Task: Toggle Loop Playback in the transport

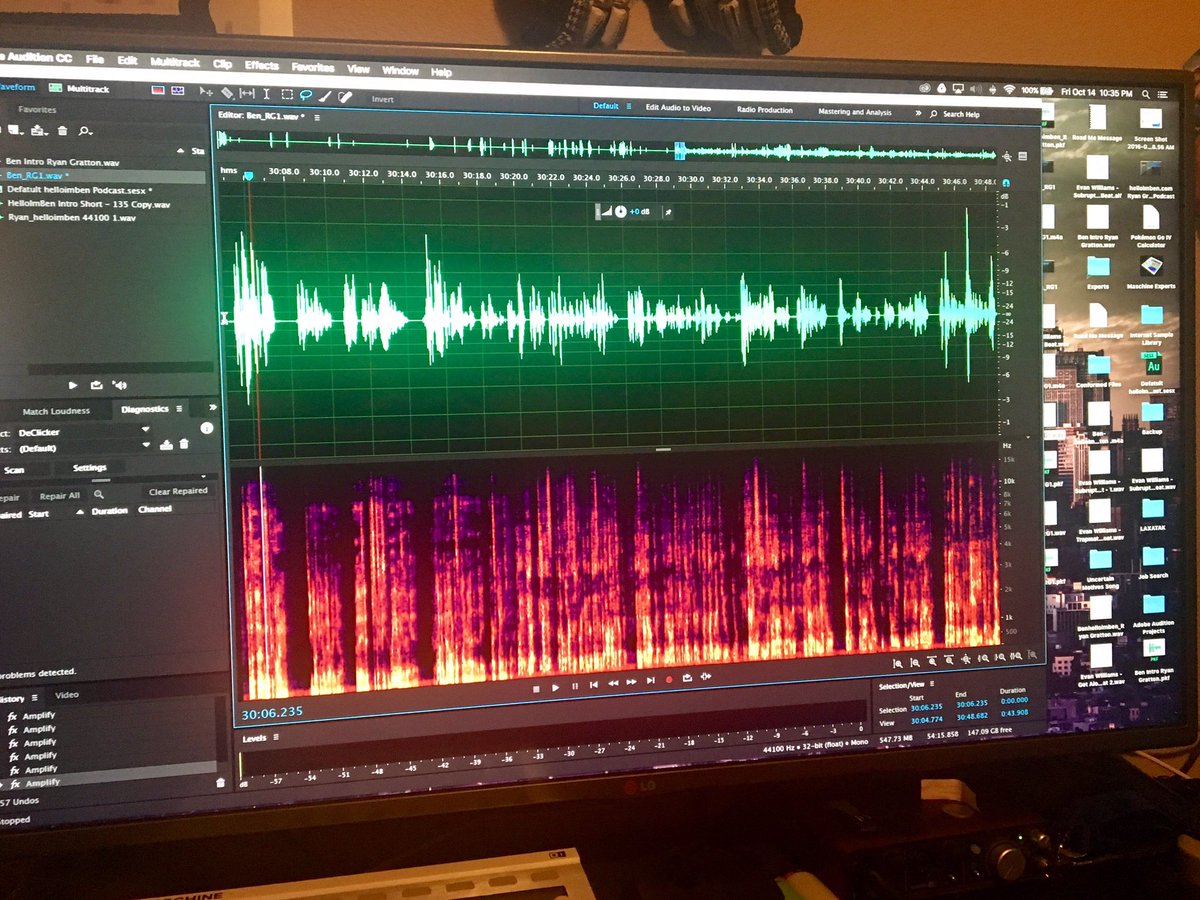Action: [687, 678]
